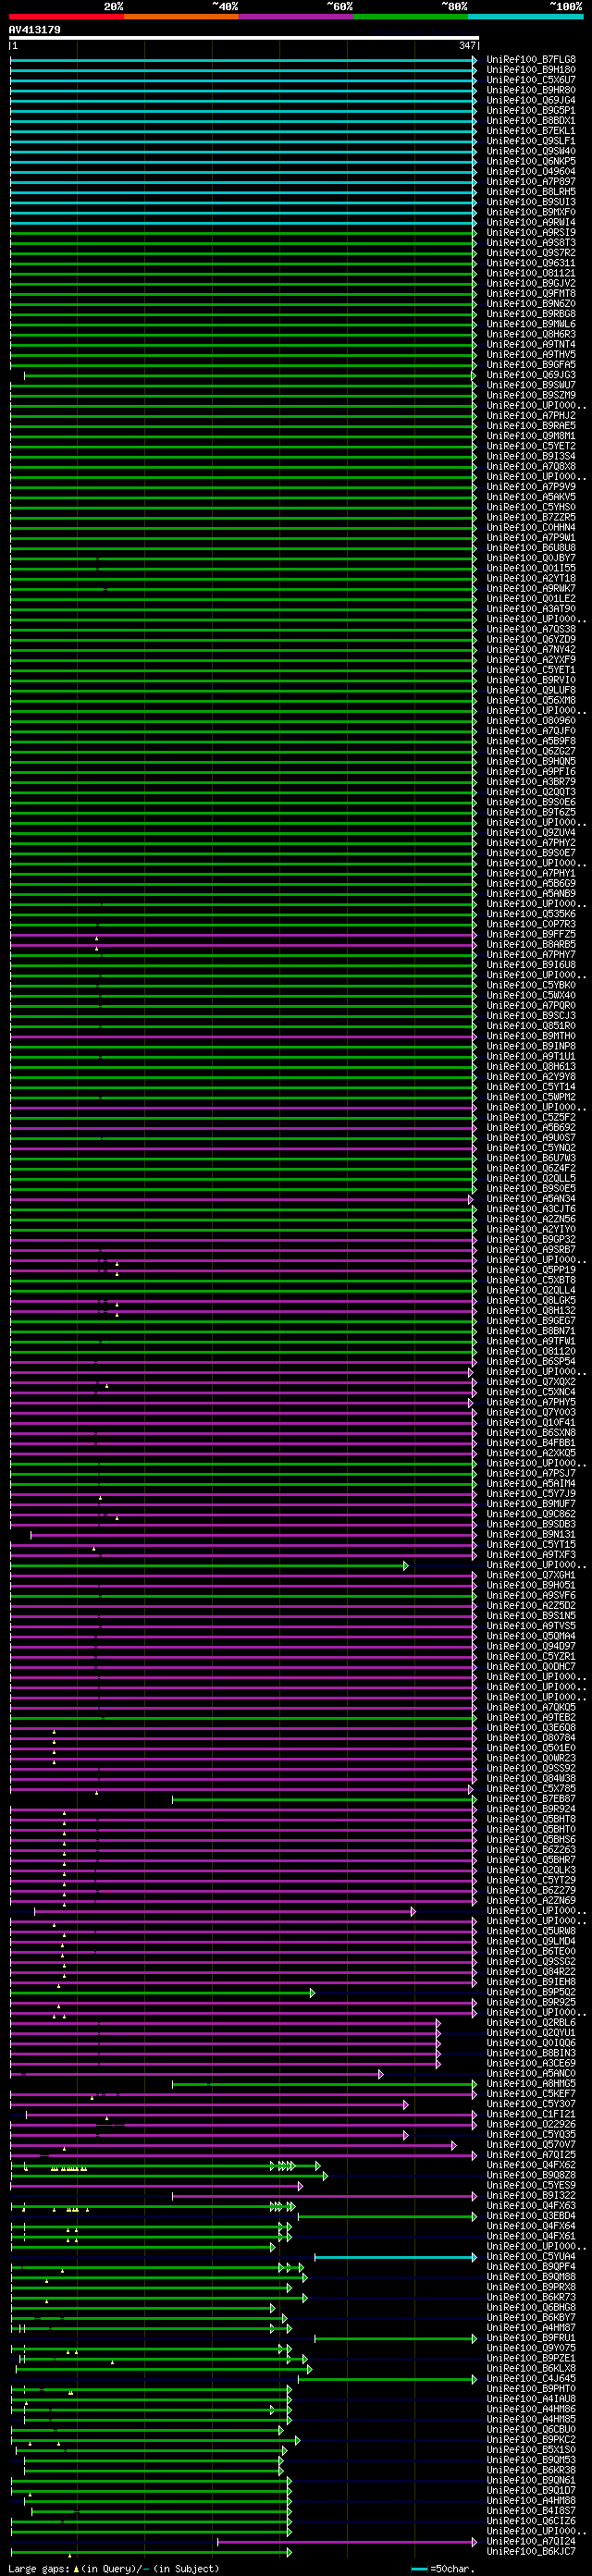Click the UniRef100_B8BDX1 label
592x2576 pixels.
pyautogui.click(x=531, y=121)
